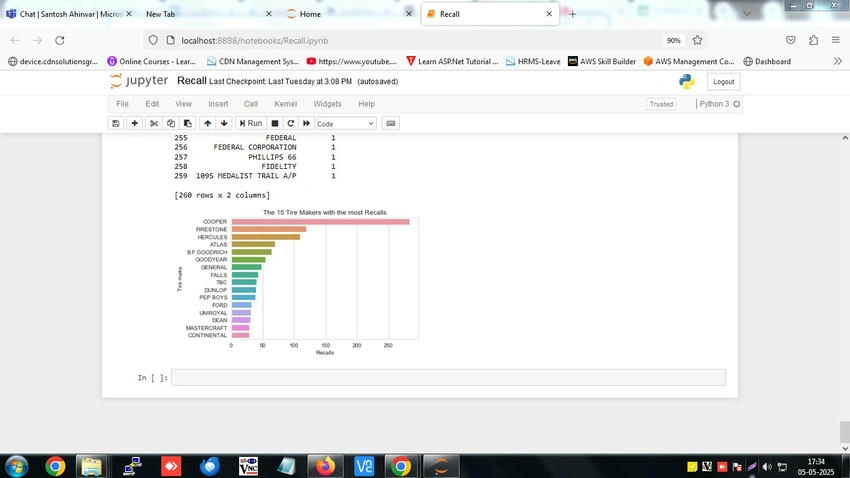Cut selected cells with scissors icon
This screenshot has height=478, width=850.
pyautogui.click(x=154, y=124)
